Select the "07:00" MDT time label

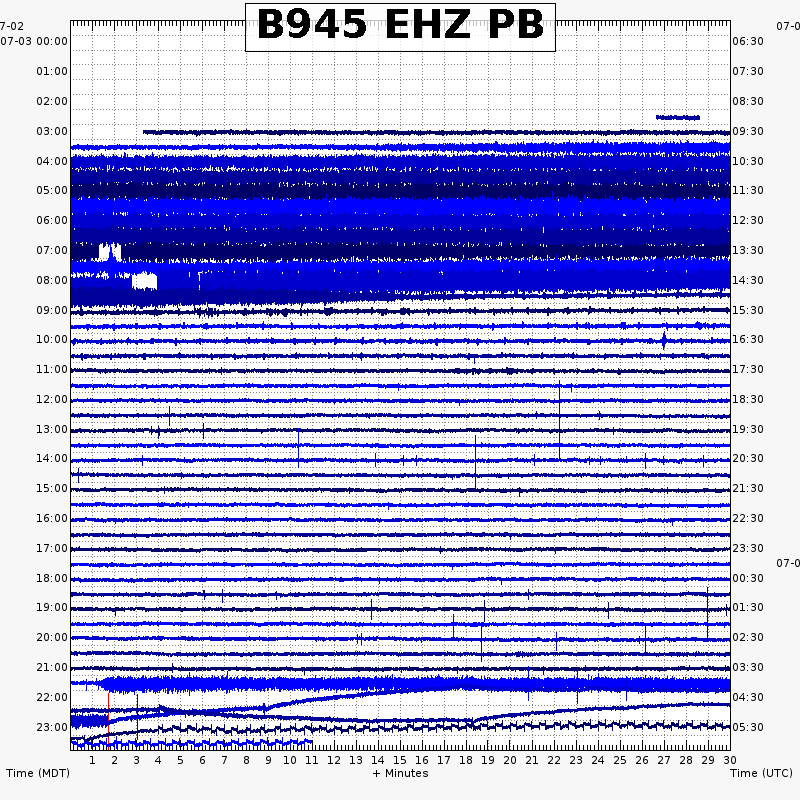click(52, 251)
